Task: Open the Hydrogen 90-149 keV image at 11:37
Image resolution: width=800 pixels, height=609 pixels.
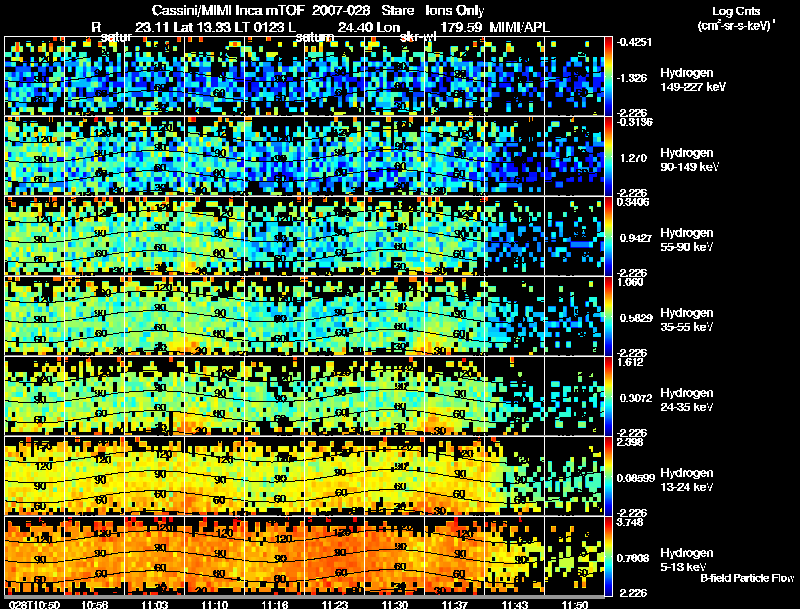Action: click(x=454, y=156)
